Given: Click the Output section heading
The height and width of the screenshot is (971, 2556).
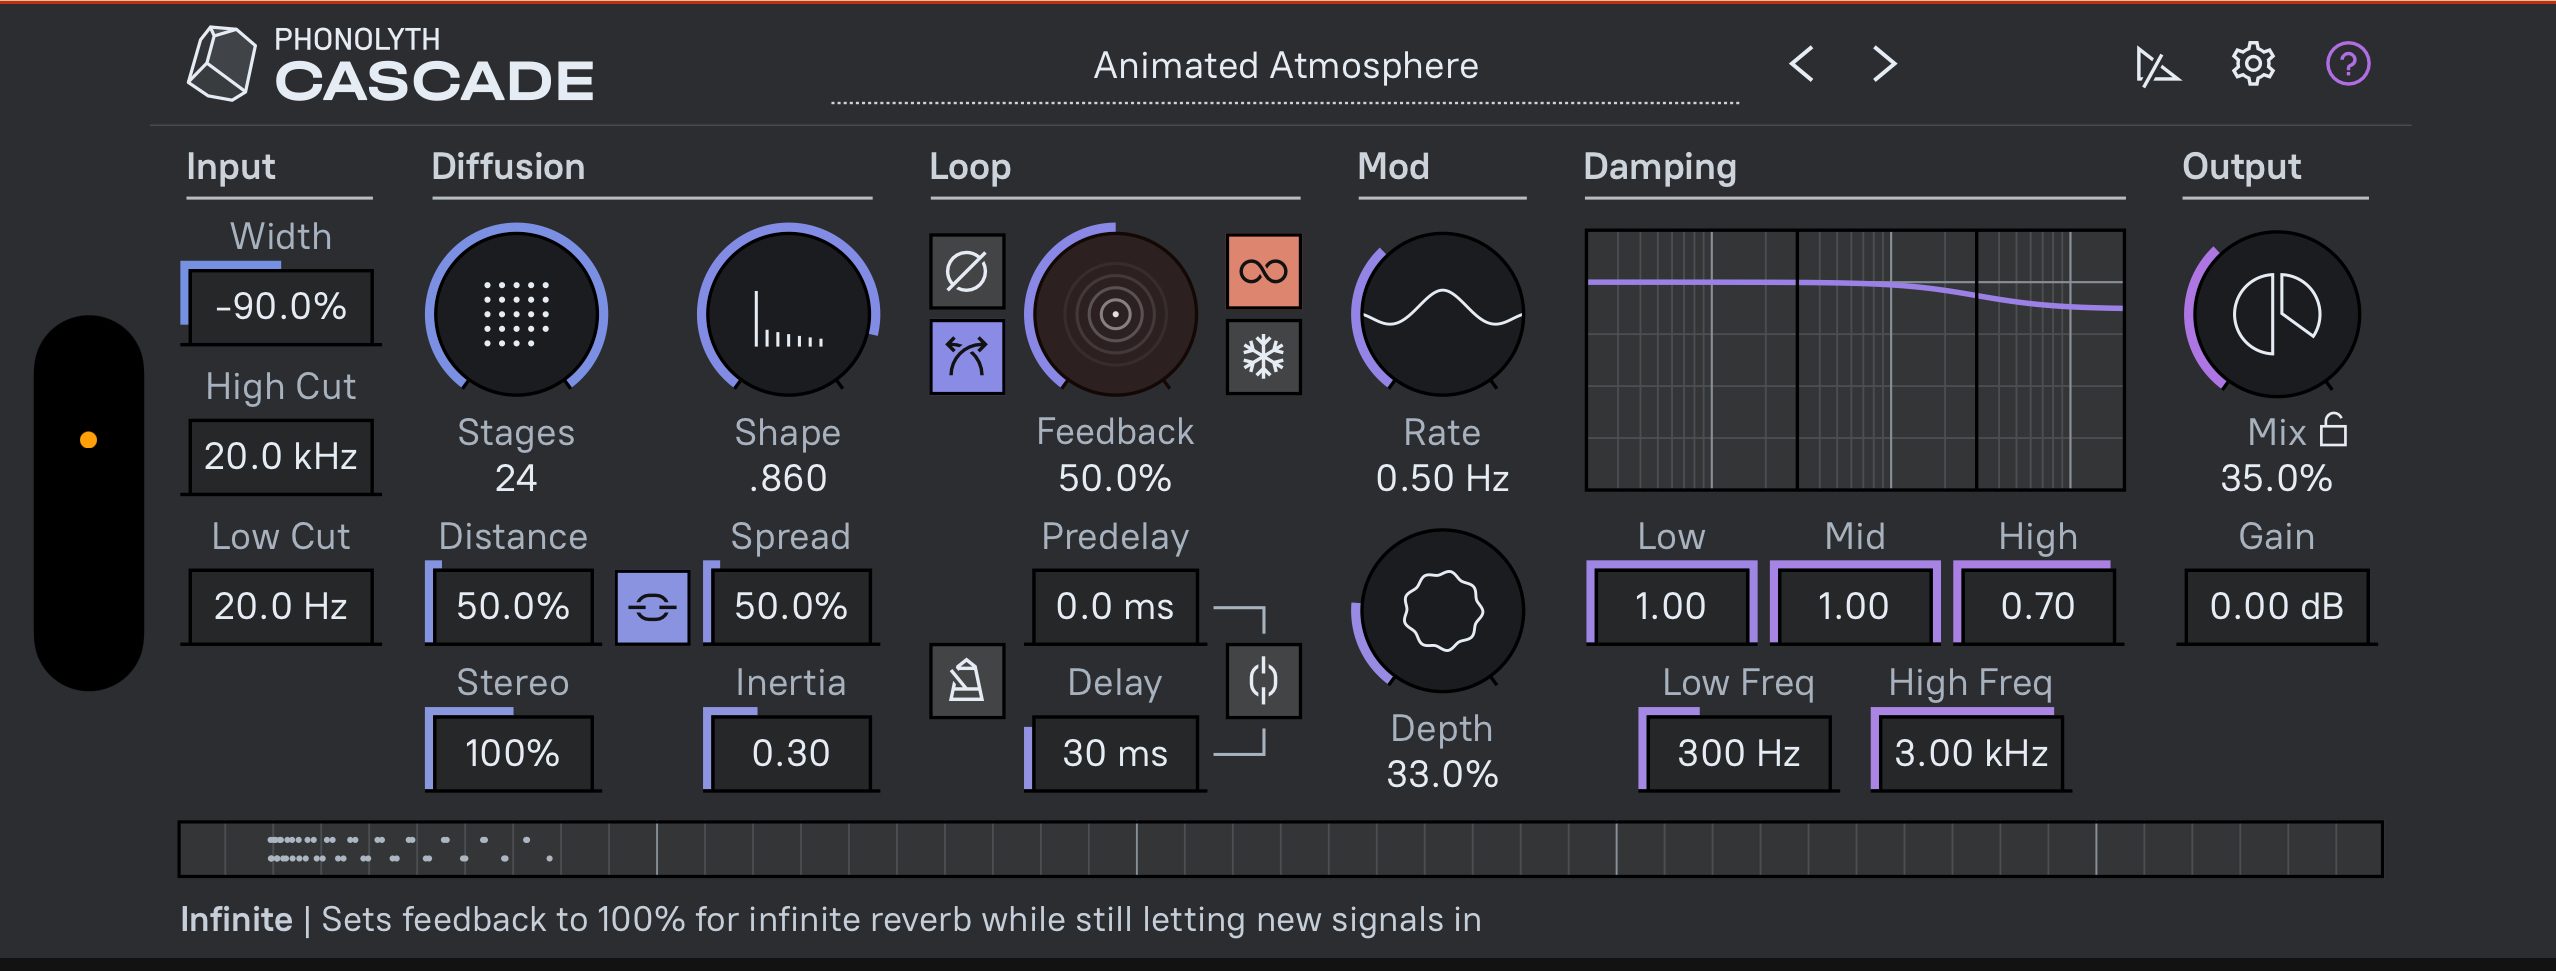Looking at the screenshot, I should 2242,166.
